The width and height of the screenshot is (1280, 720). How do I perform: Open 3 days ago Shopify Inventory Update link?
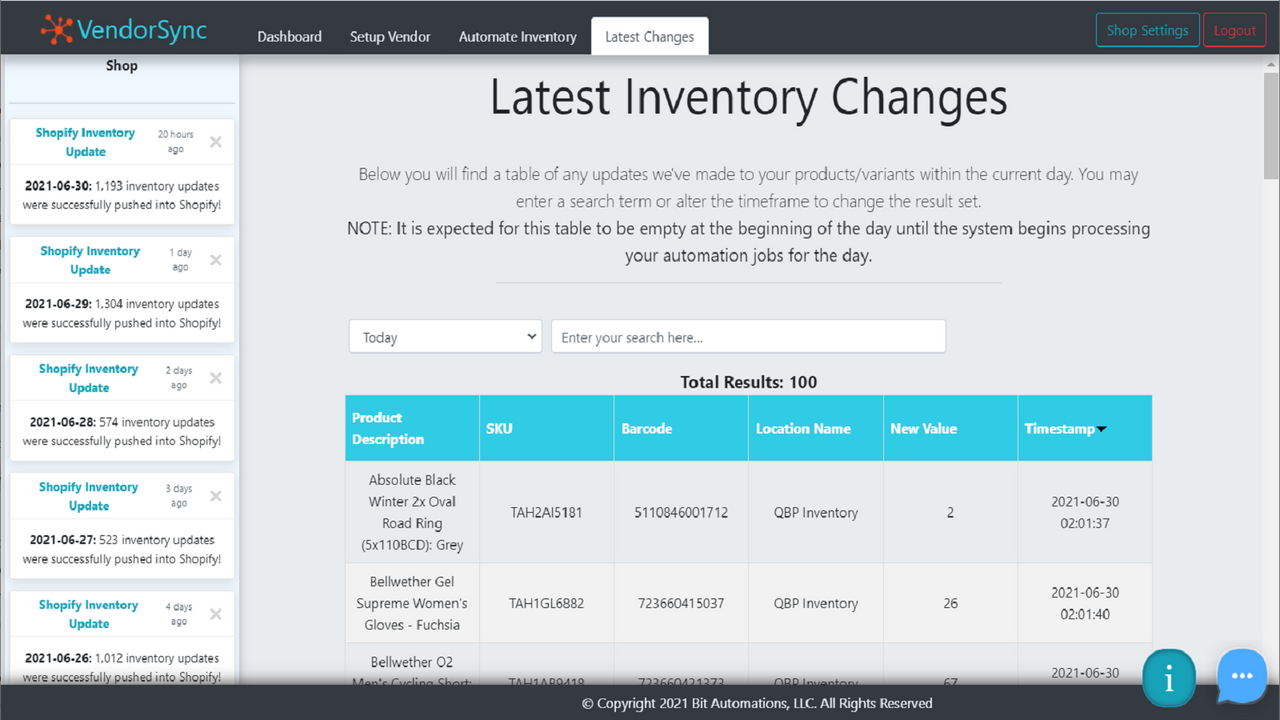point(89,496)
